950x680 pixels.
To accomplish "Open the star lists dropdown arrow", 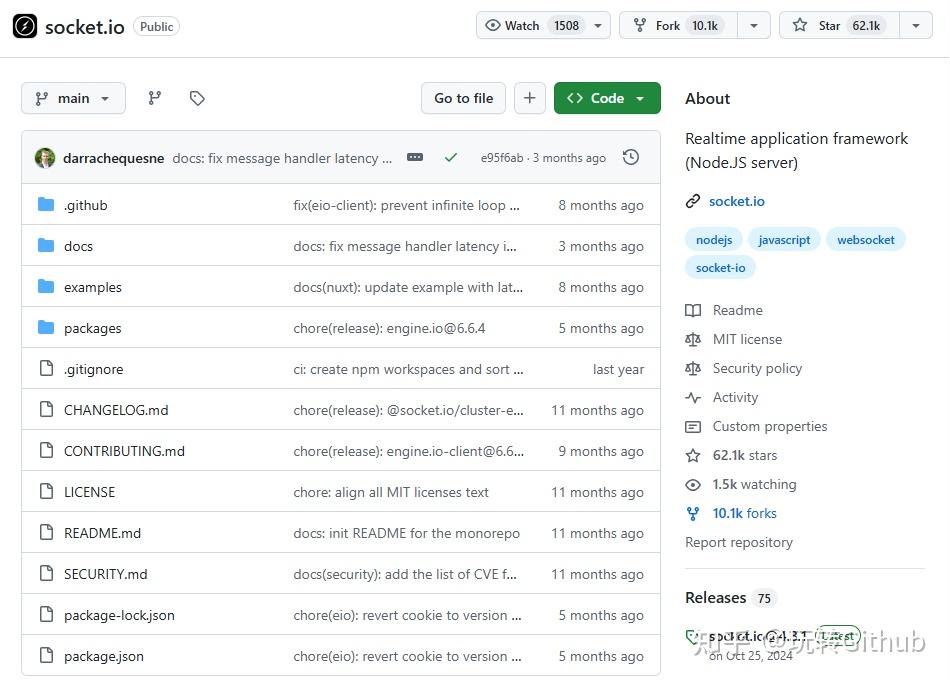I will click(x=915, y=26).
